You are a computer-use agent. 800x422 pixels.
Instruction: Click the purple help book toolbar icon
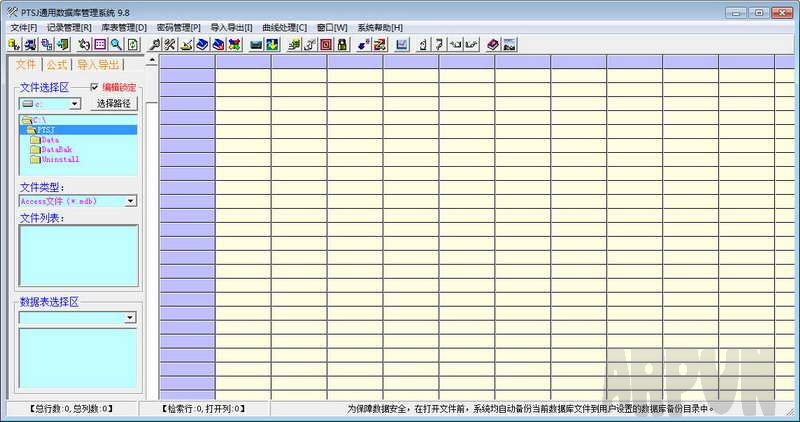(493, 45)
